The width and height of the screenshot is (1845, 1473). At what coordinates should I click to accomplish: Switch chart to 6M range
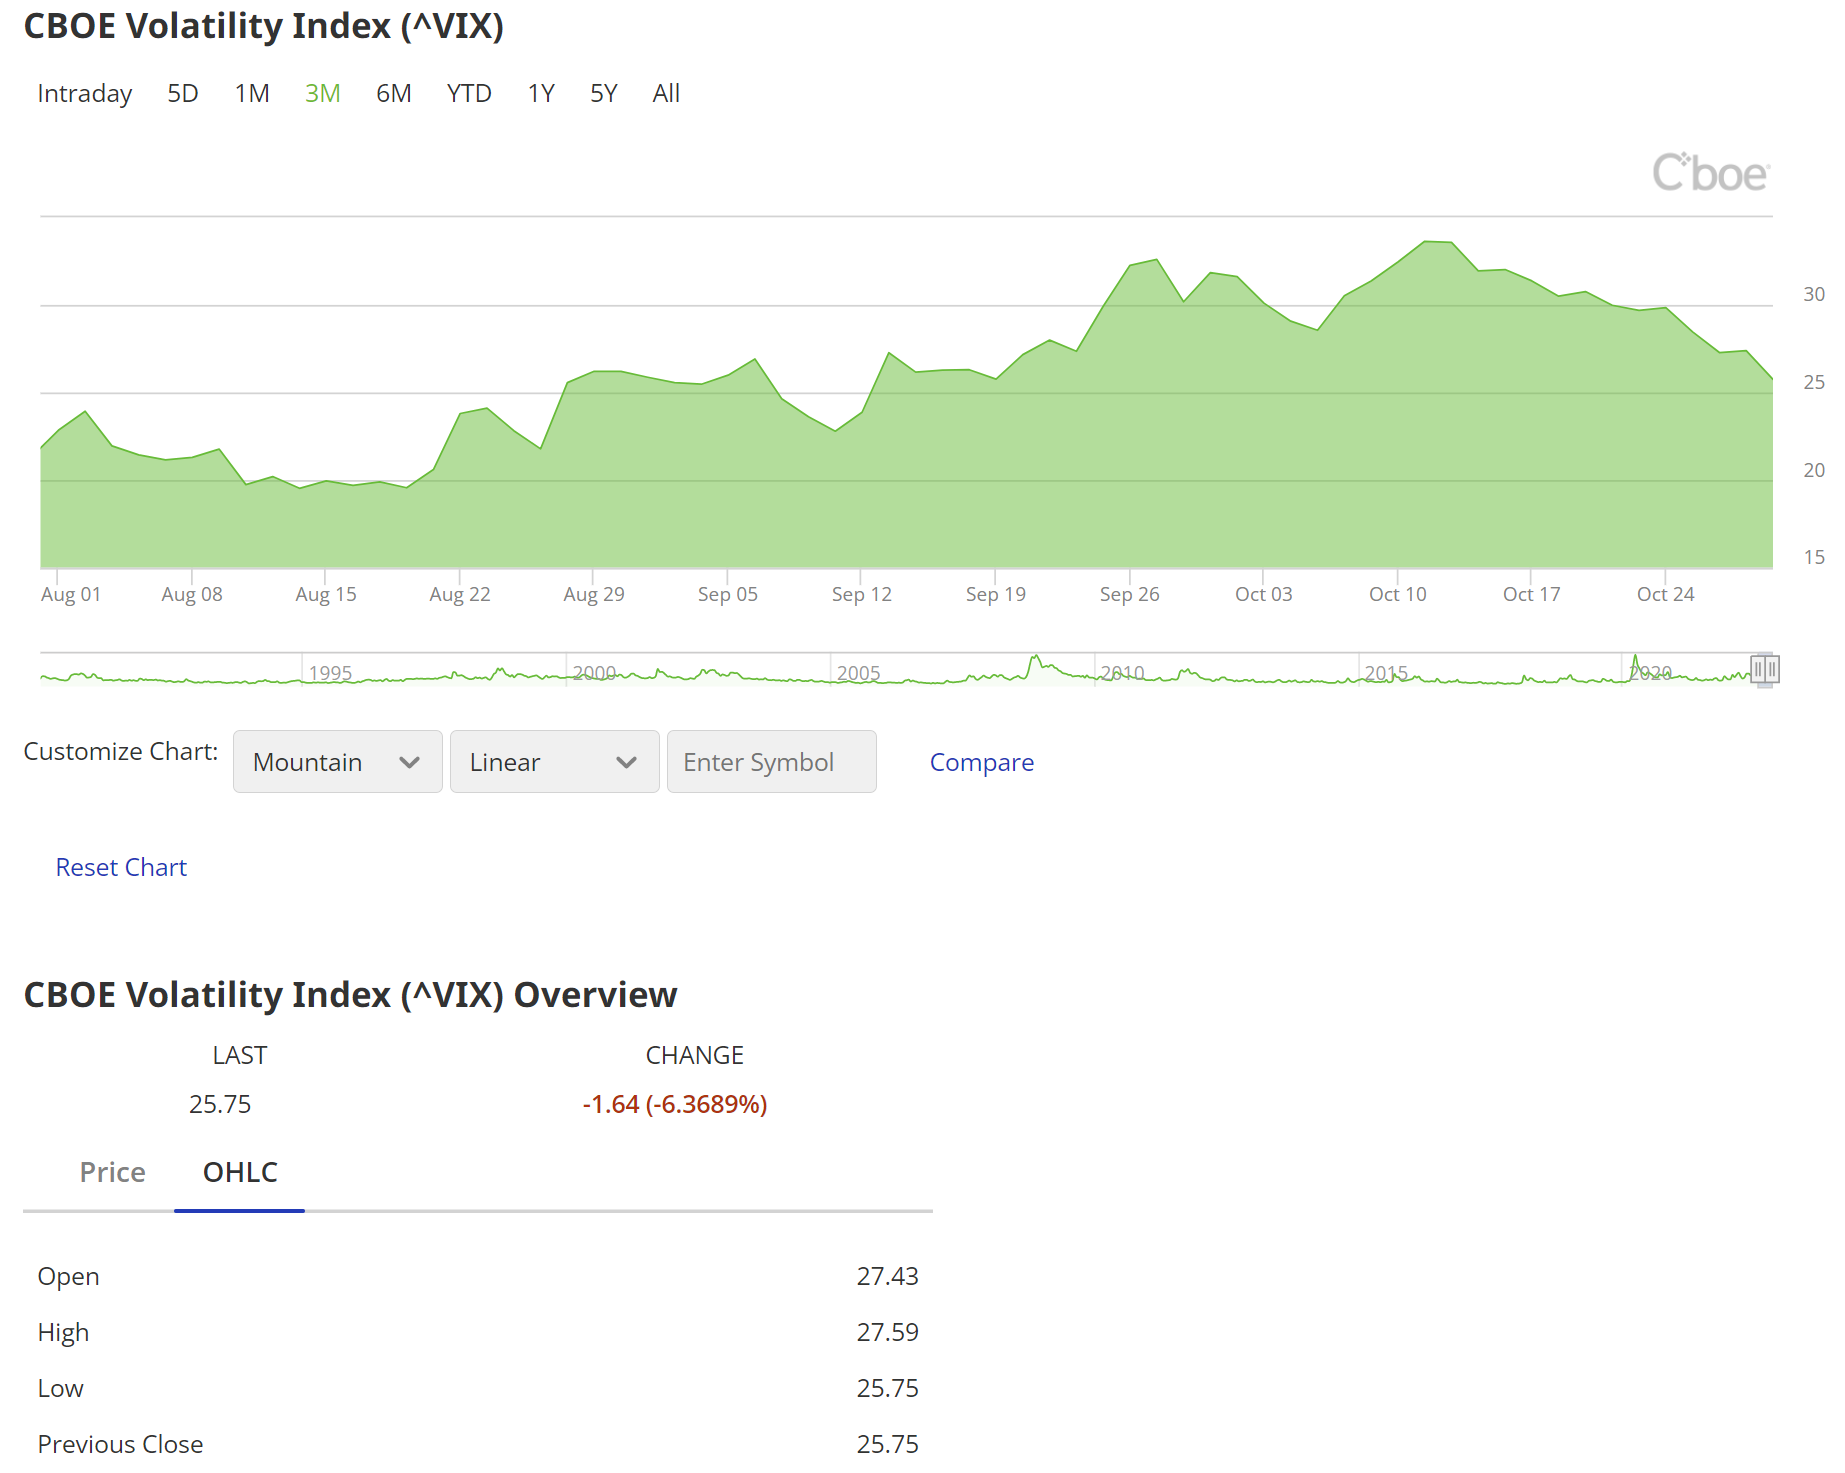tap(394, 93)
